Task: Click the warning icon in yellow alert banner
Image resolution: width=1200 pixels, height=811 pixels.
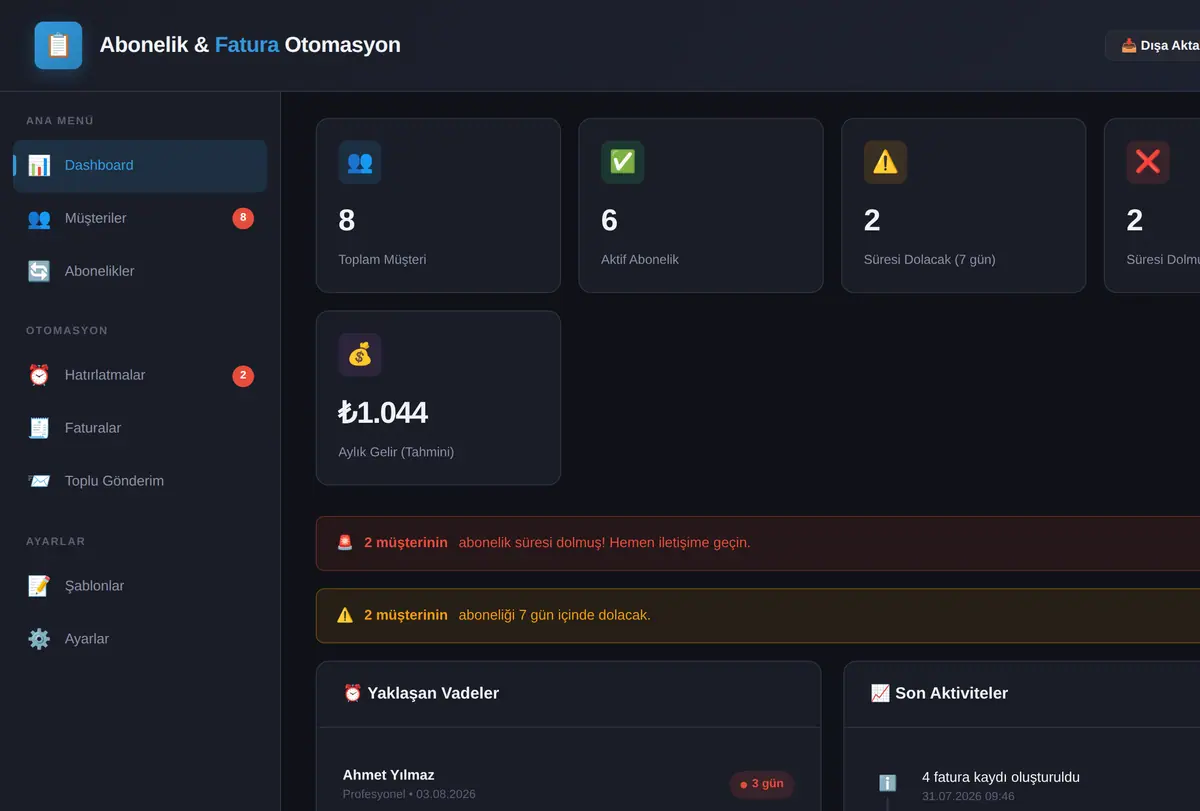Action: 345,615
